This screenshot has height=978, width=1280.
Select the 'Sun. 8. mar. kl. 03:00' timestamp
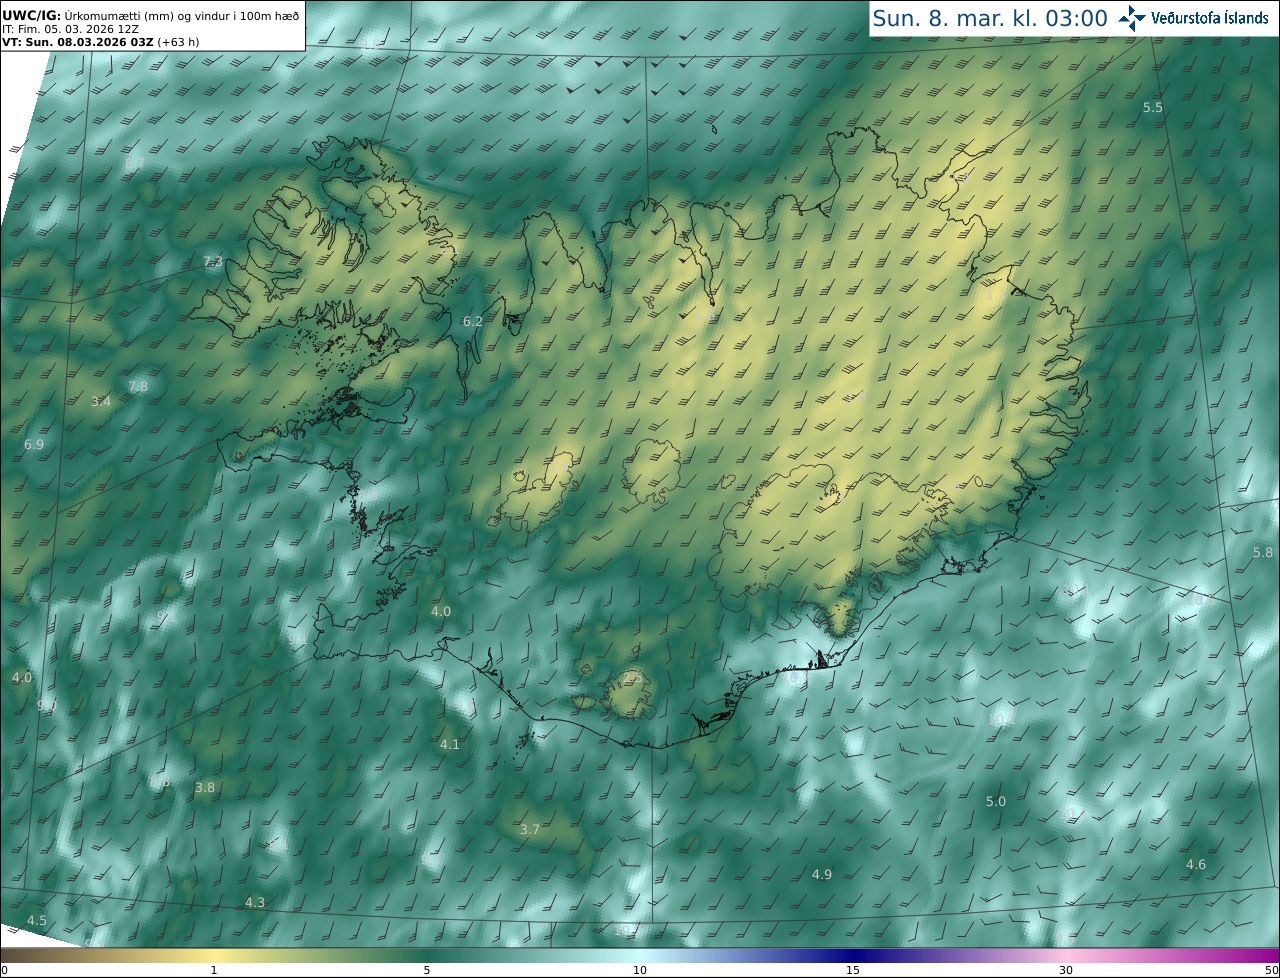pyautogui.click(x=989, y=18)
